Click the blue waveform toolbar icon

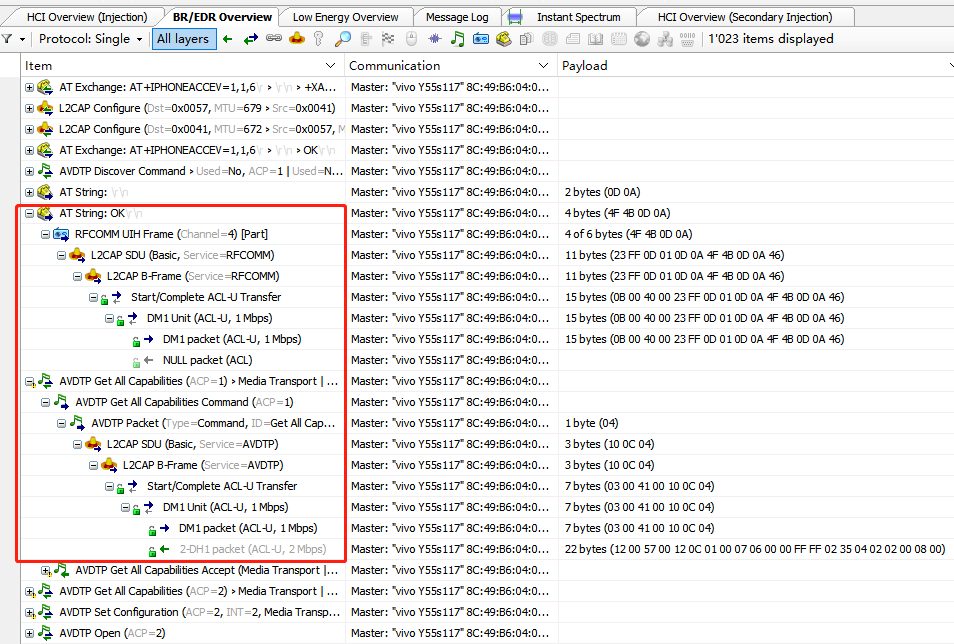(434, 39)
